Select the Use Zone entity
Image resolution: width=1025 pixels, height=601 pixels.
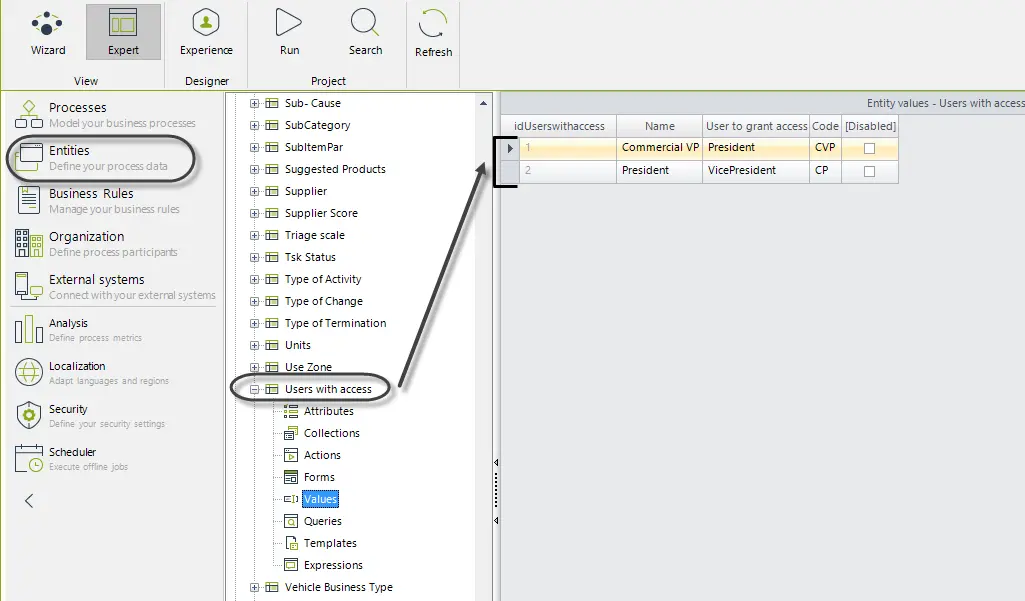(x=308, y=368)
